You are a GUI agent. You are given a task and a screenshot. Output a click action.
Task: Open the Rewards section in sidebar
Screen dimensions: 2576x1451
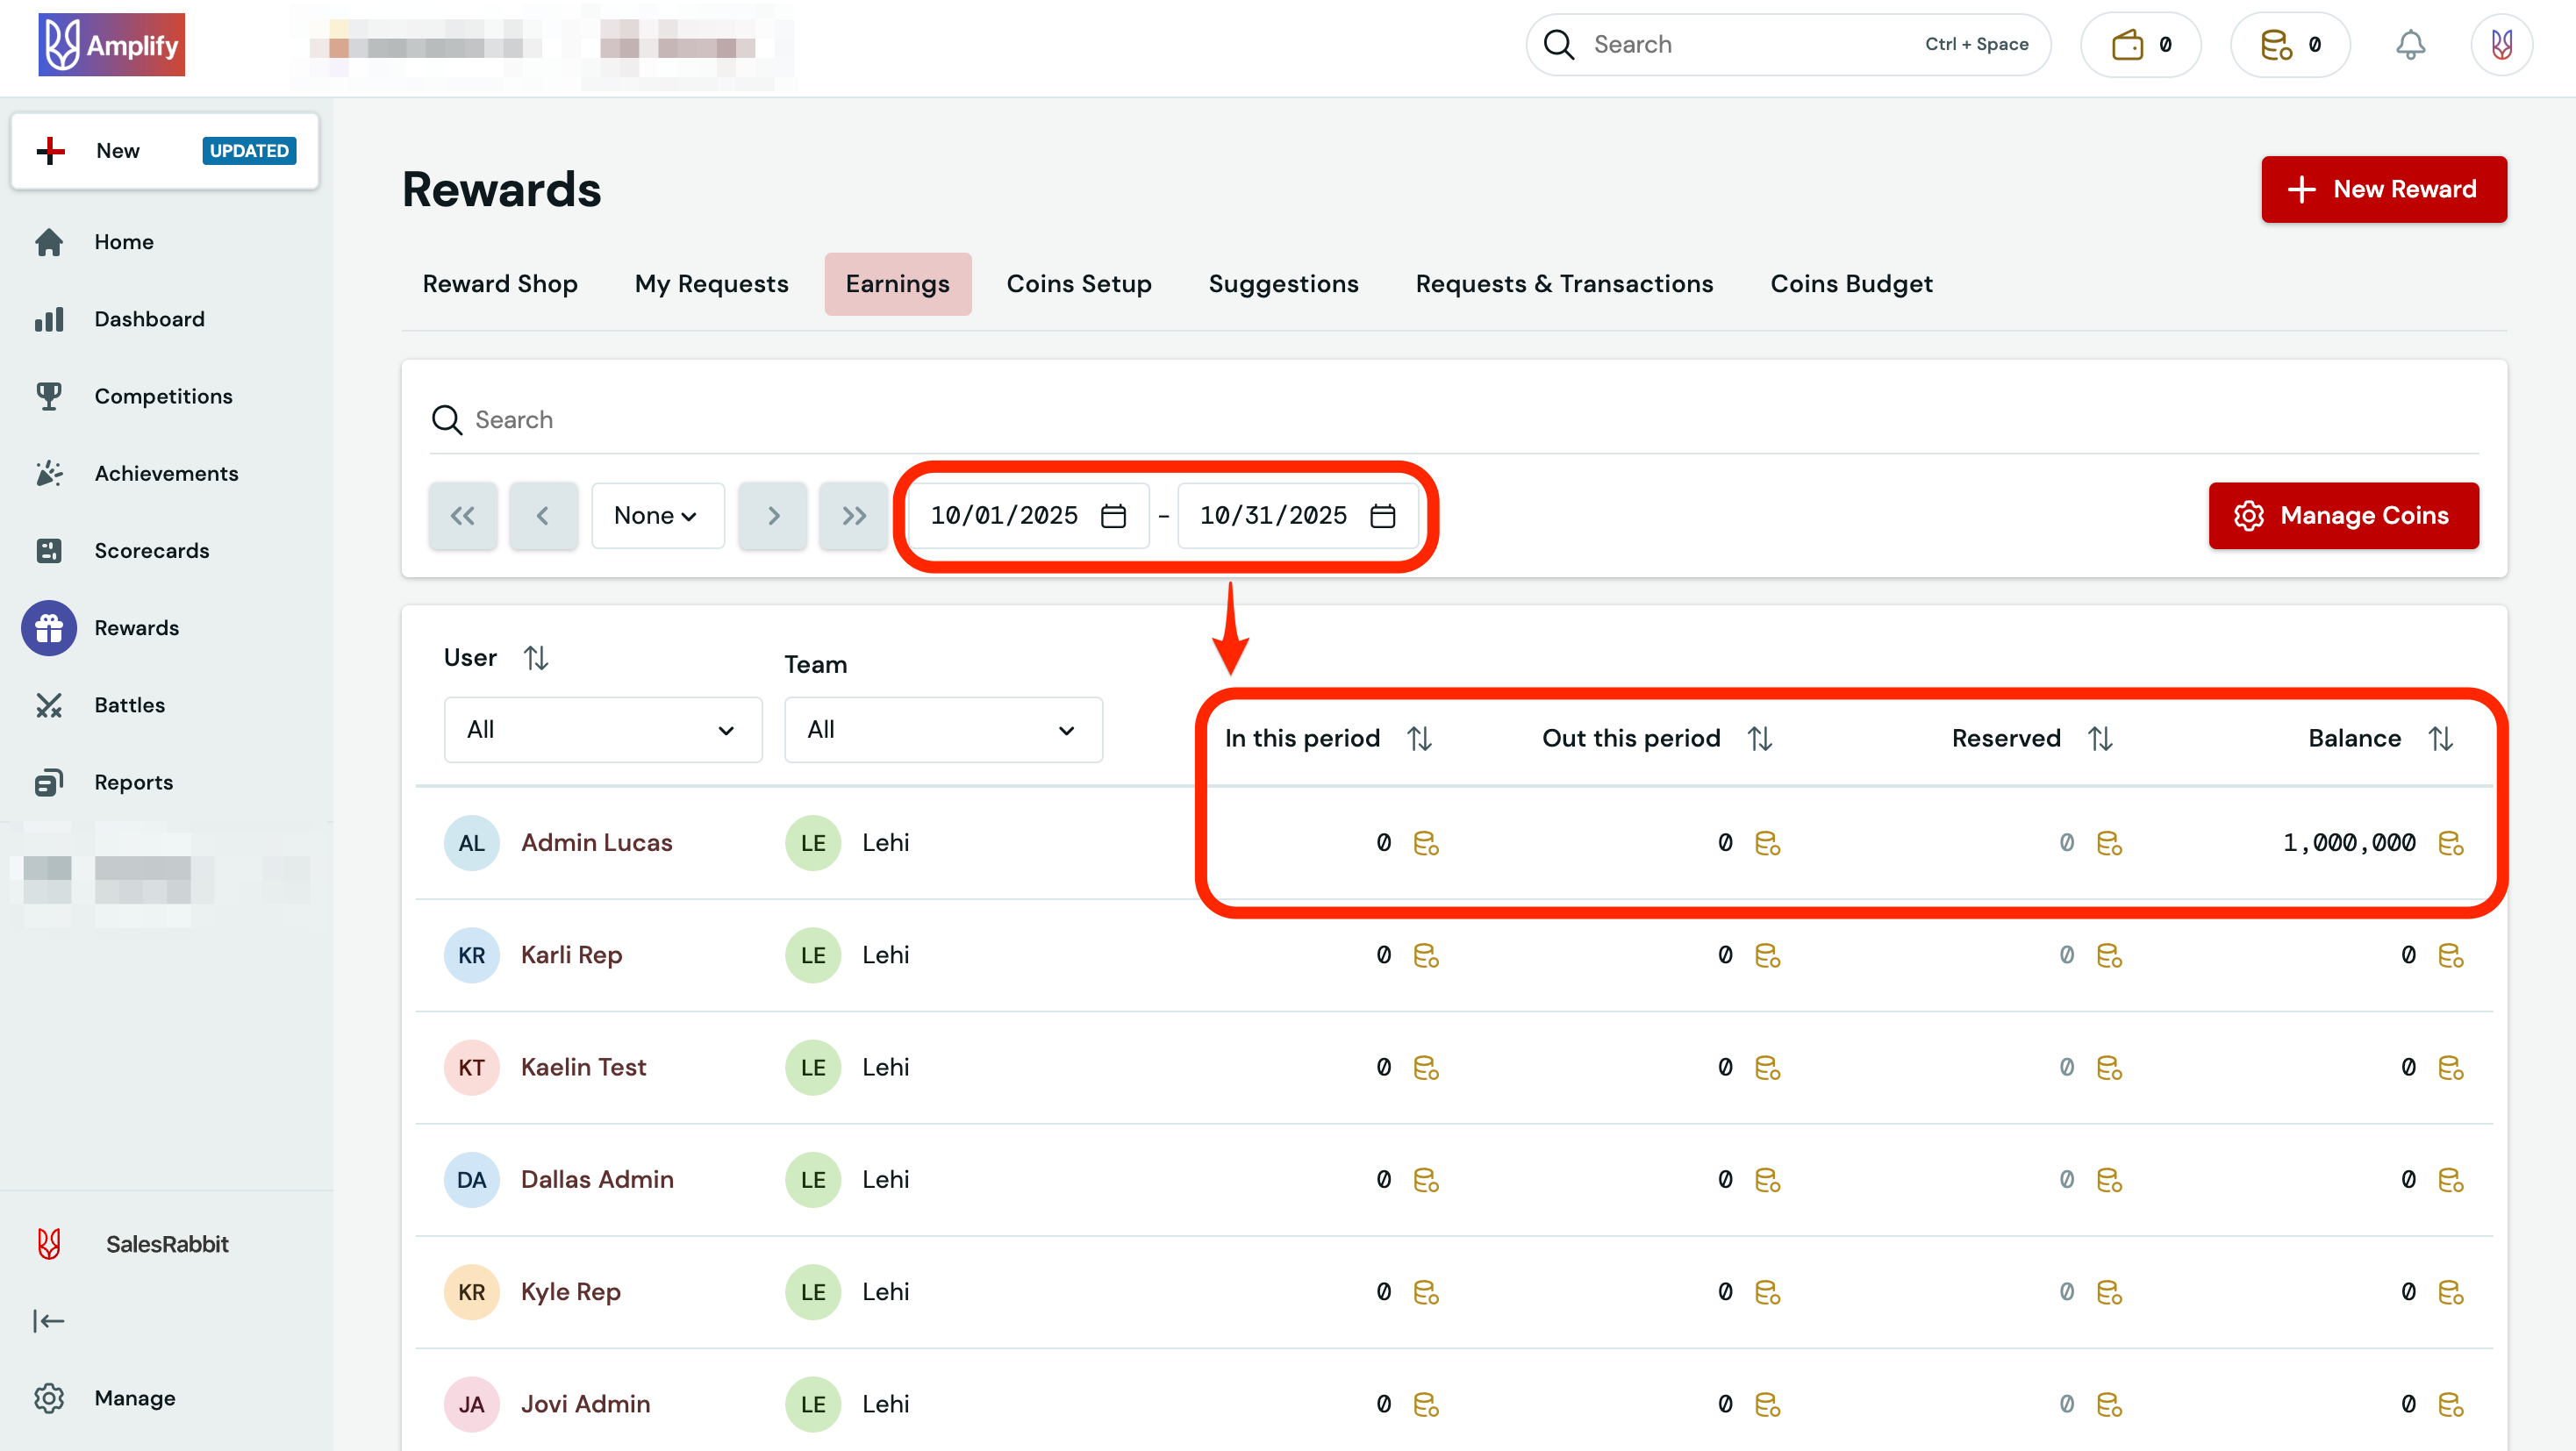pyautogui.click(x=137, y=627)
